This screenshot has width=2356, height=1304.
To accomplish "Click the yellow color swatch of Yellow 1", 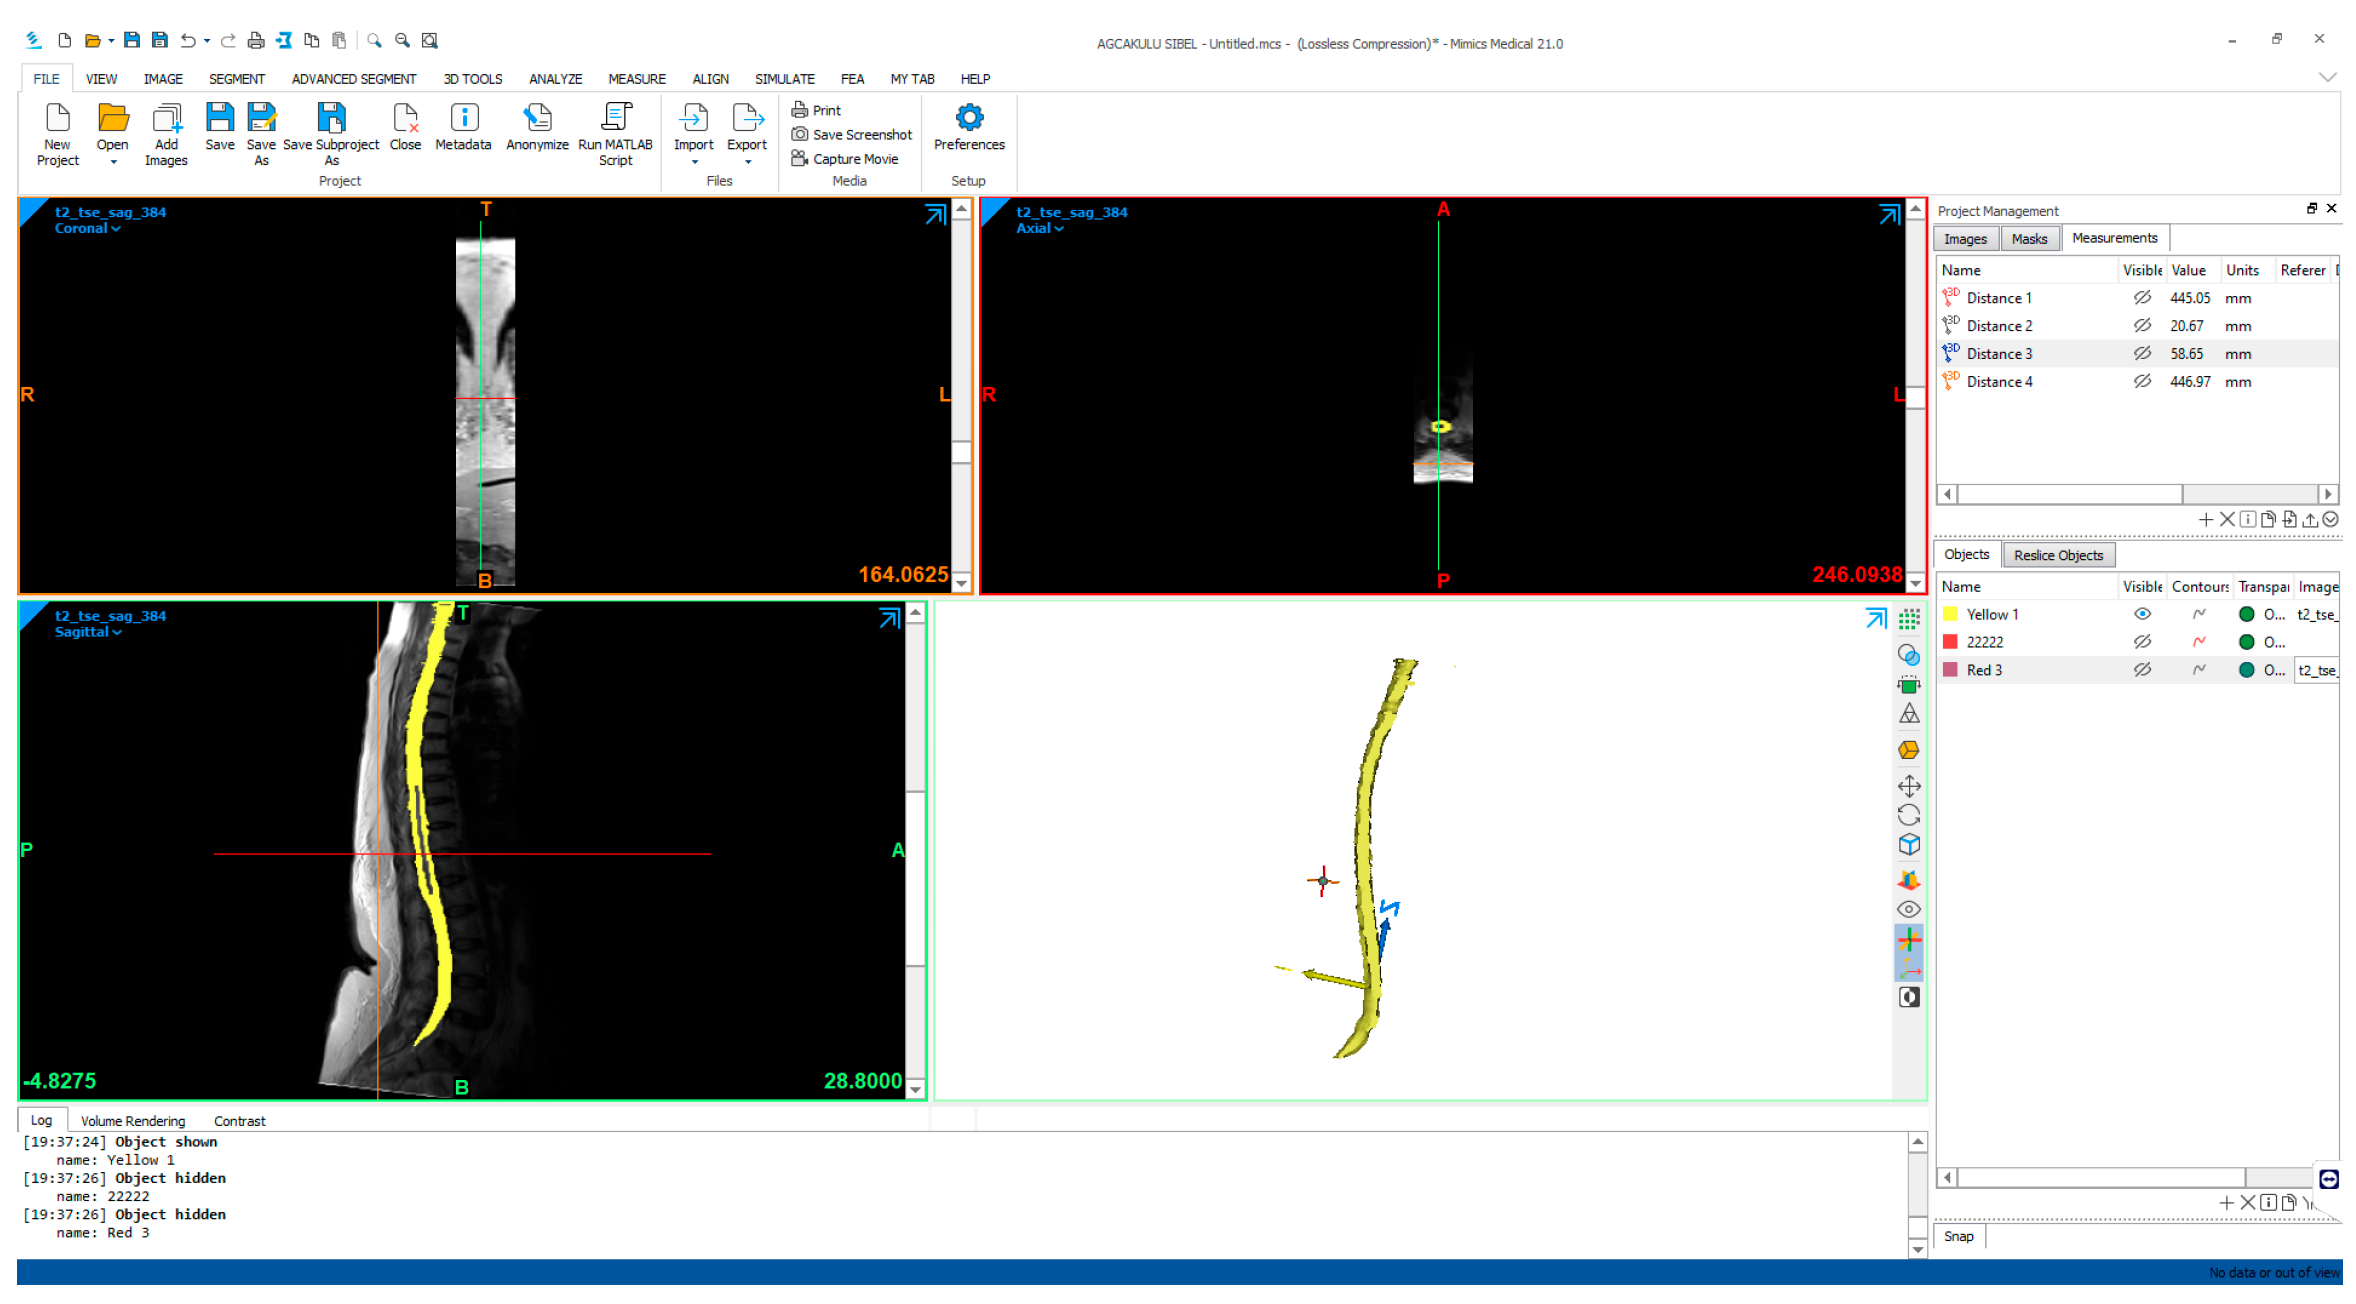I will click(1950, 615).
